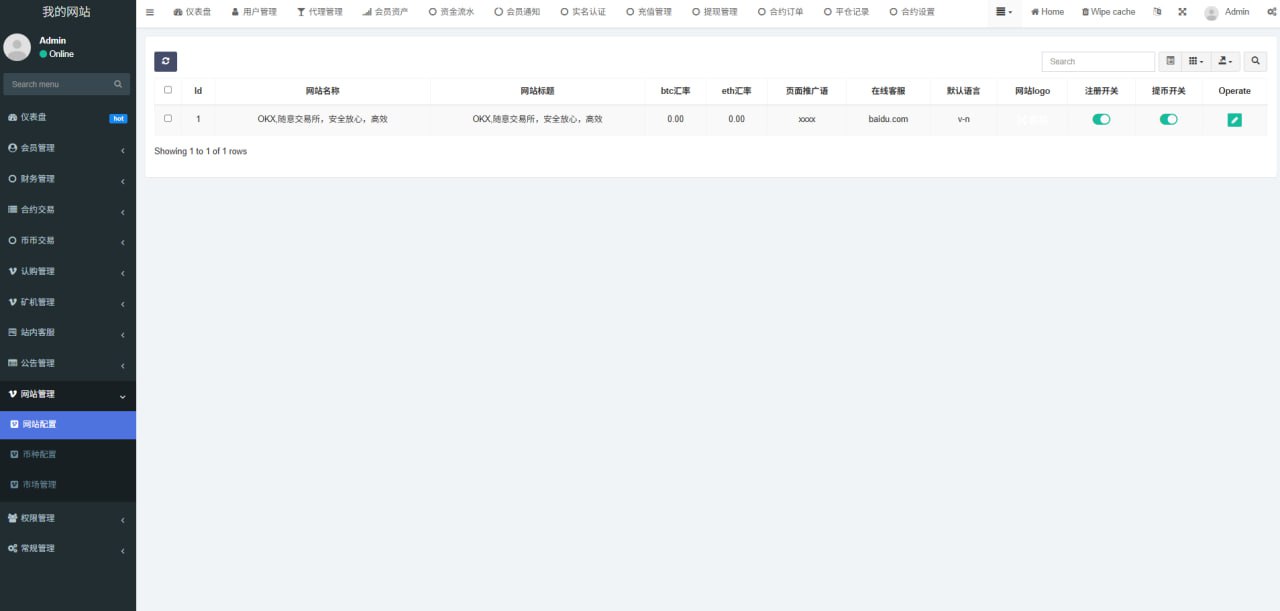Enter fullscreen mode via expand icon
Viewport: 1280px width, 611px height.
[1182, 12]
